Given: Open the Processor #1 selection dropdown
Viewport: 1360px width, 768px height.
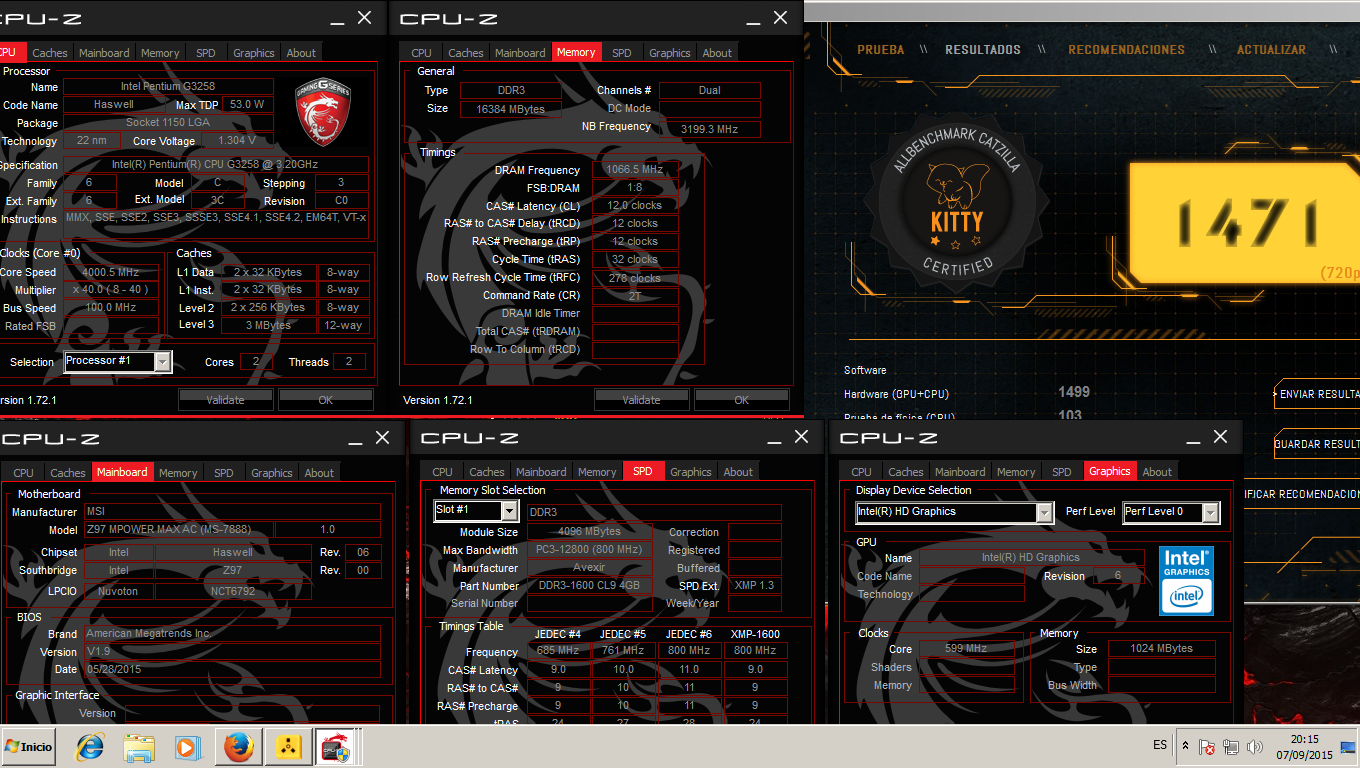Looking at the screenshot, I should point(118,361).
